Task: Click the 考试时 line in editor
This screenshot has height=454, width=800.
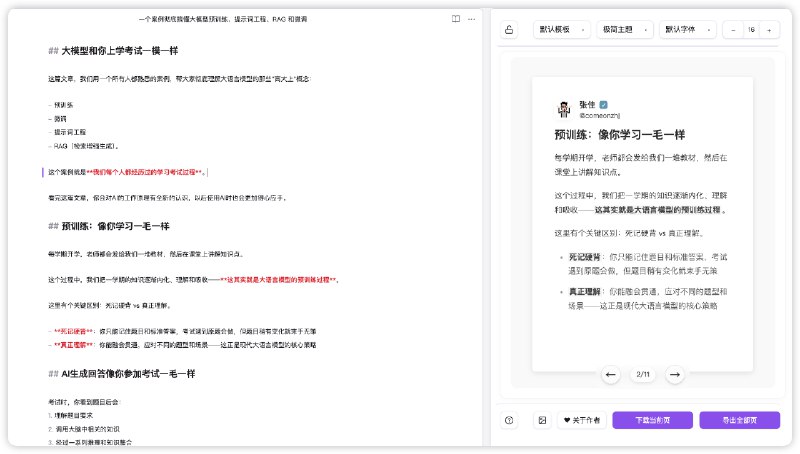Action: pyautogui.click(x=84, y=402)
